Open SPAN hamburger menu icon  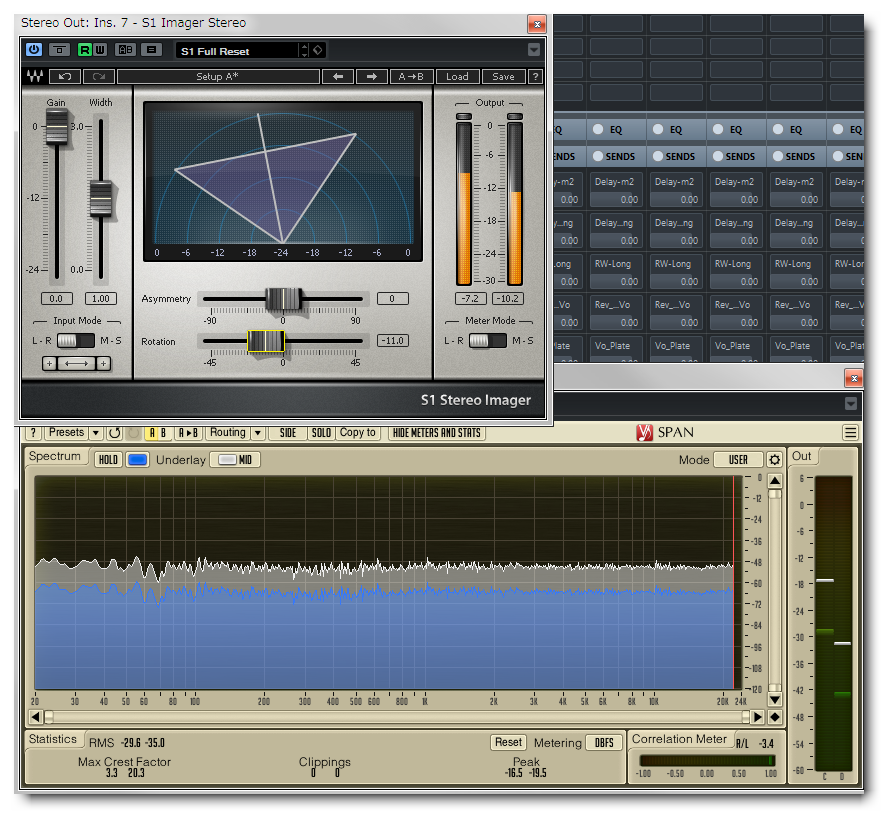pyautogui.click(x=850, y=433)
